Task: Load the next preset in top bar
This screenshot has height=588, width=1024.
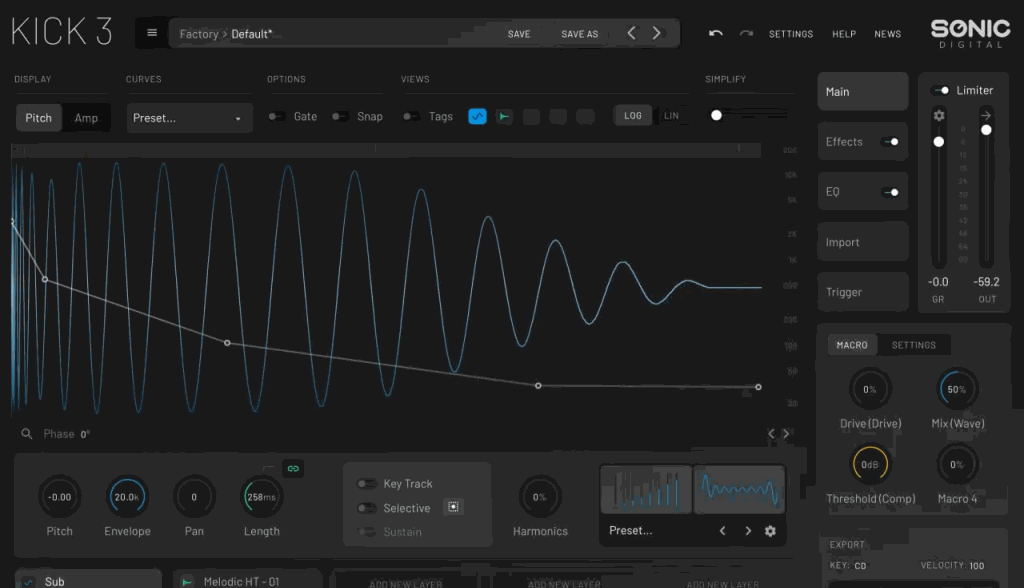Action: click(x=656, y=33)
